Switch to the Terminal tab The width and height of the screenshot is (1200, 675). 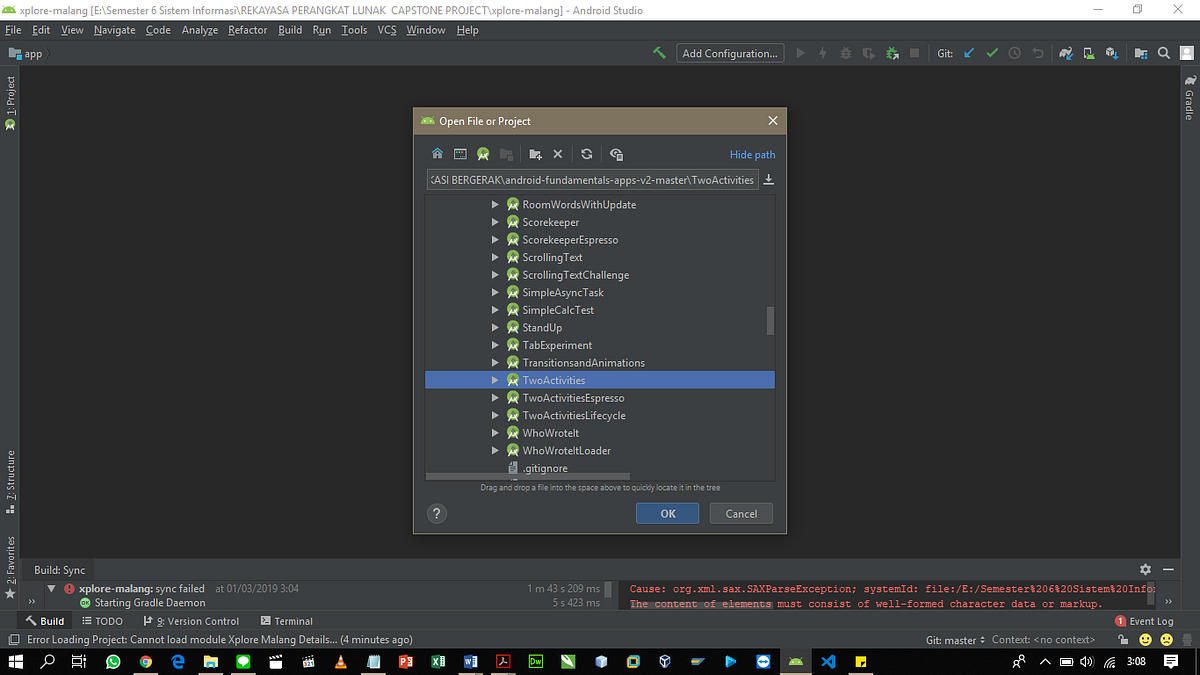[x=286, y=620]
